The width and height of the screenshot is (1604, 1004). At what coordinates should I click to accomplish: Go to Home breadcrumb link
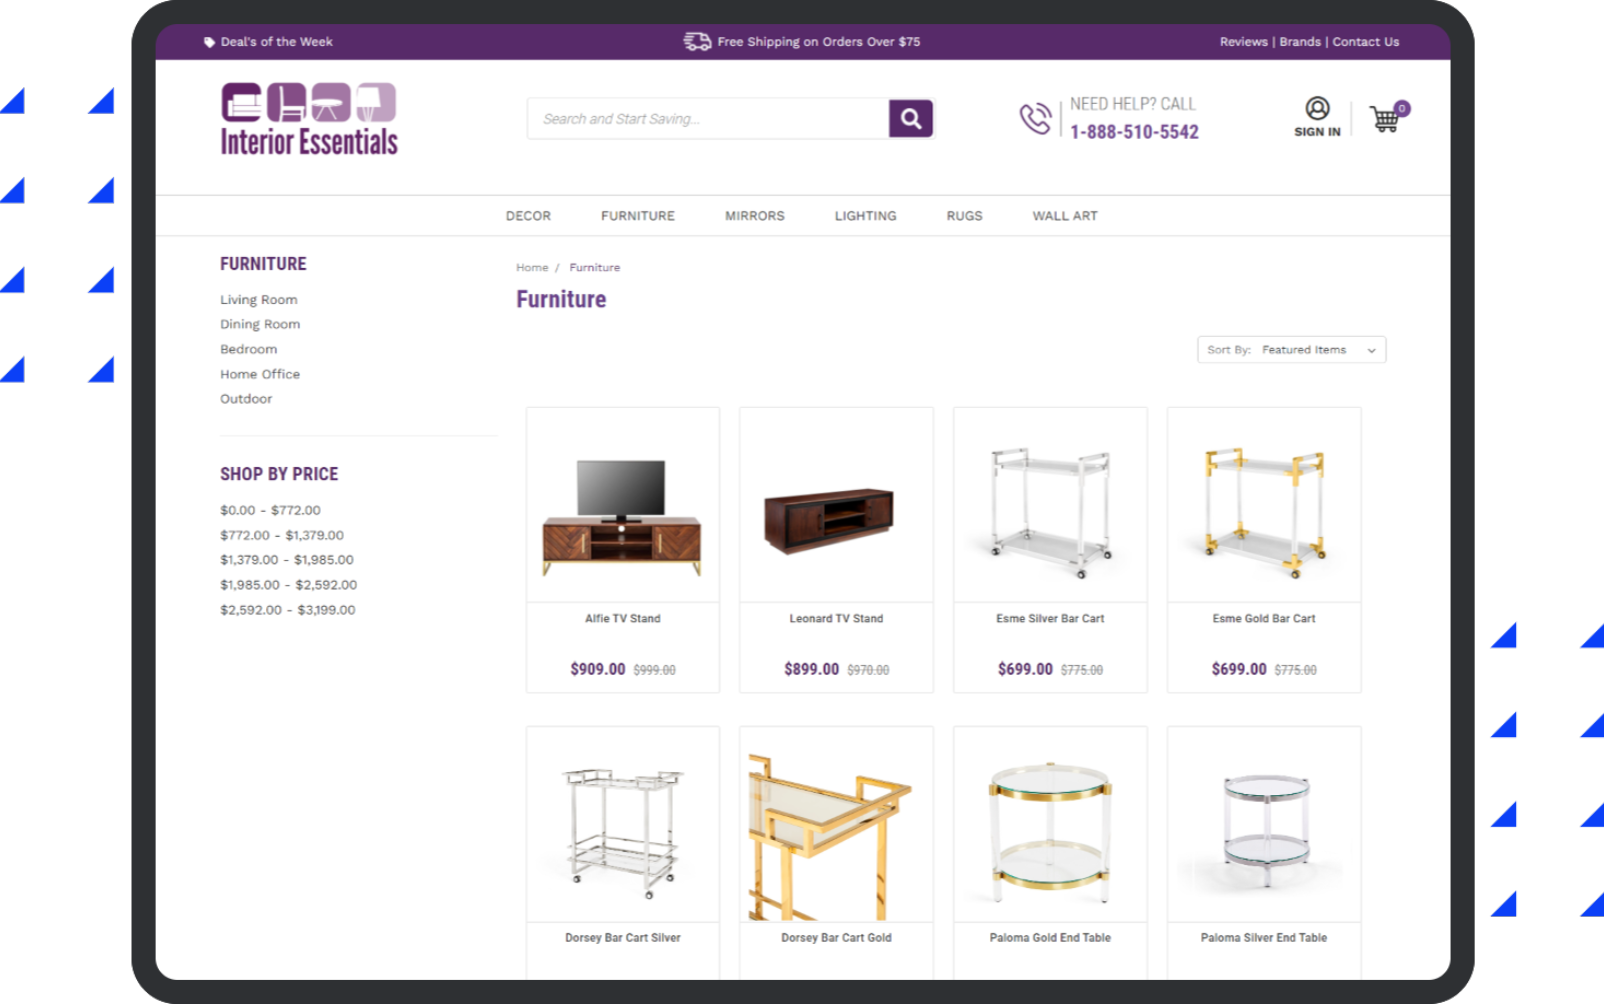pyautogui.click(x=532, y=268)
